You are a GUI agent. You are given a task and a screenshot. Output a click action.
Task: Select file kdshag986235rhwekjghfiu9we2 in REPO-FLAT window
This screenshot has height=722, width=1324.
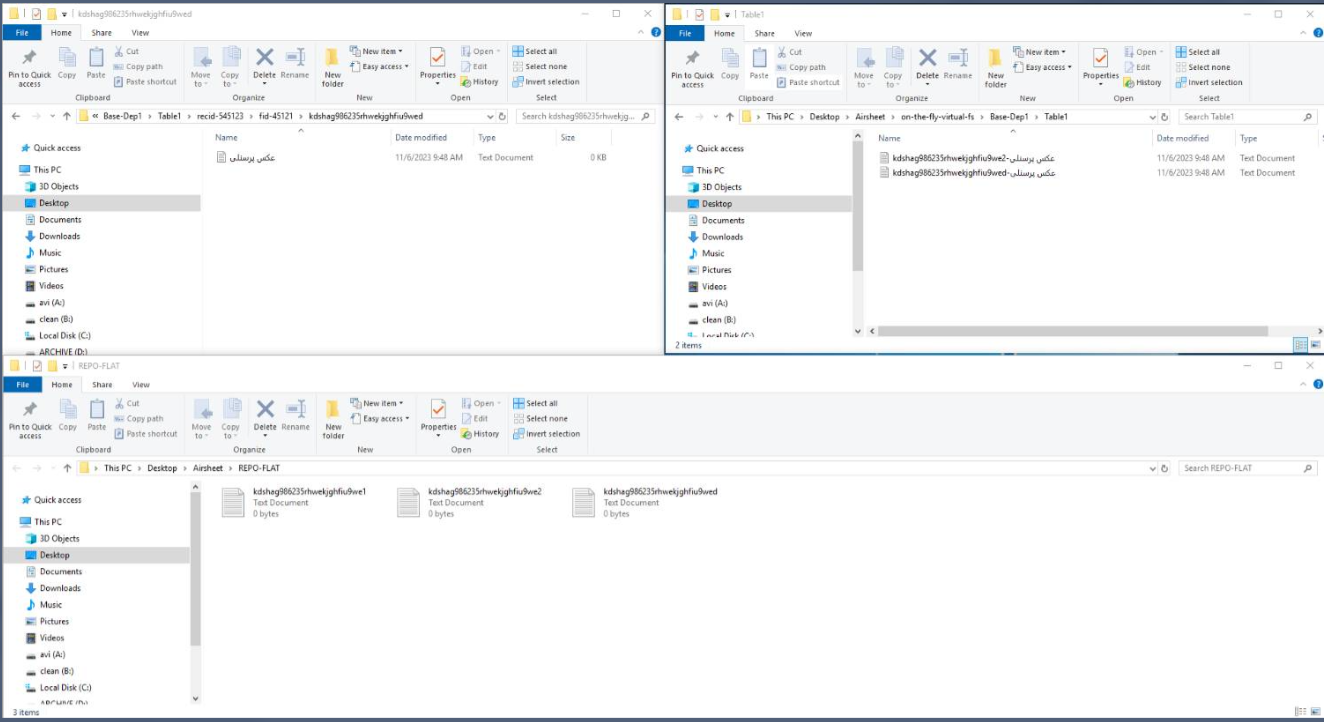point(469,502)
